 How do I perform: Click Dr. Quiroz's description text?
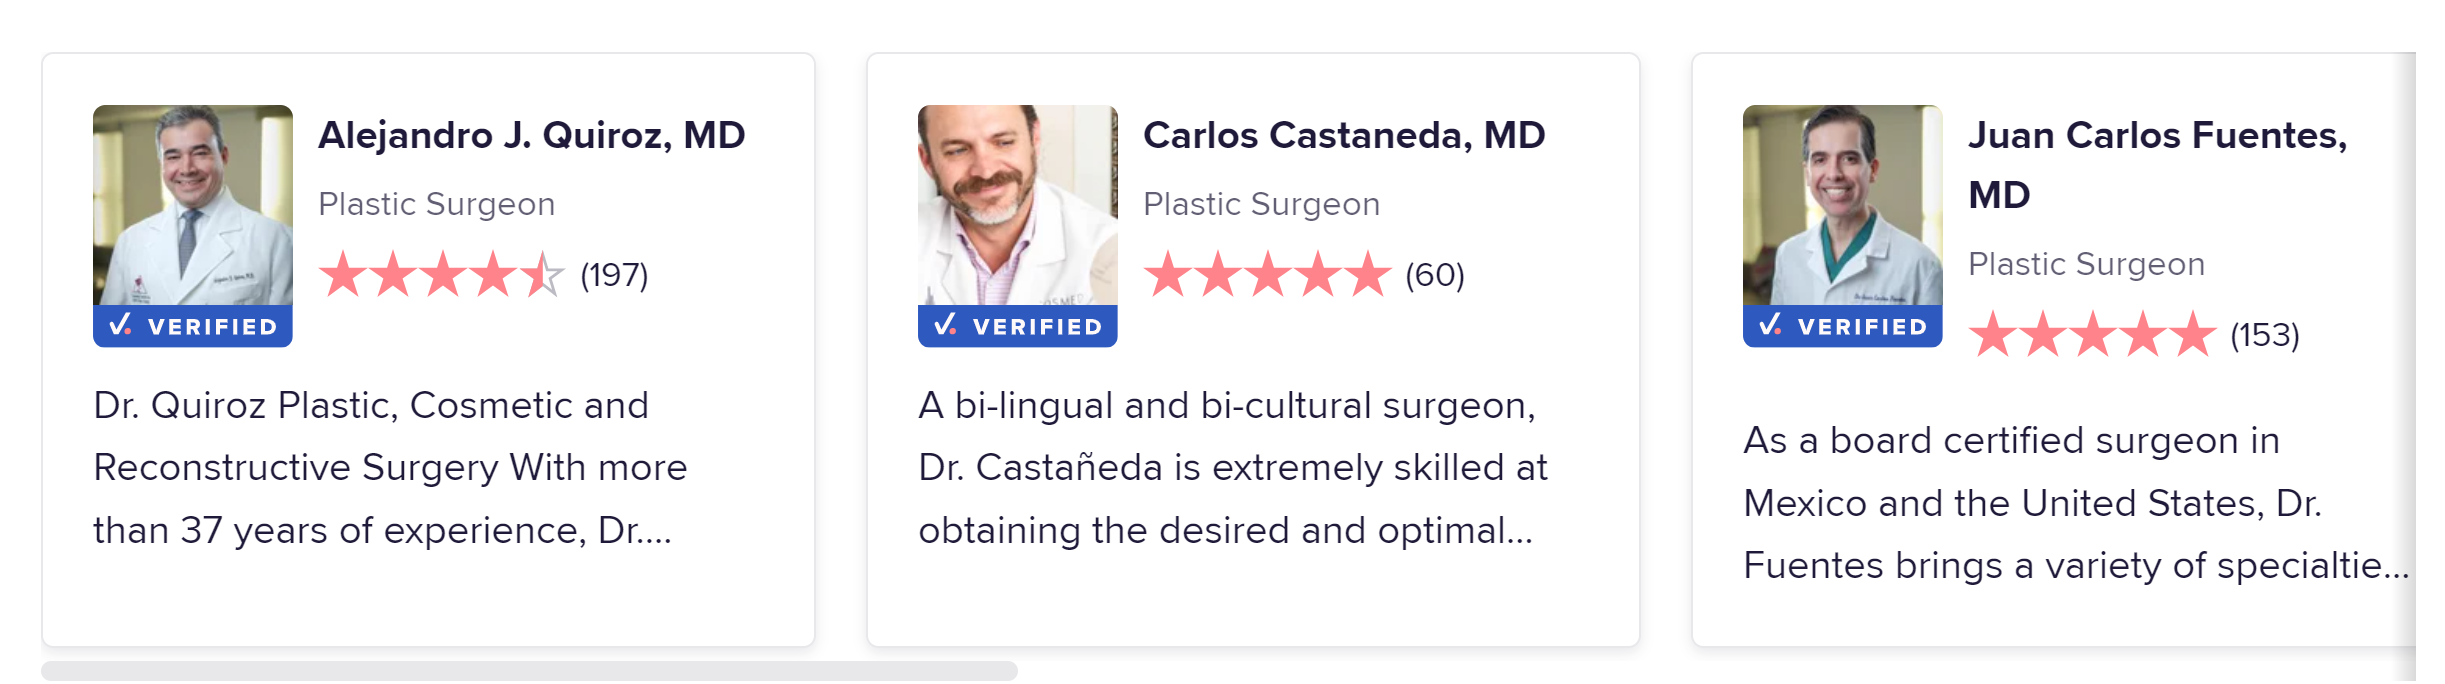pyautogui.click(x=390, y=468)
